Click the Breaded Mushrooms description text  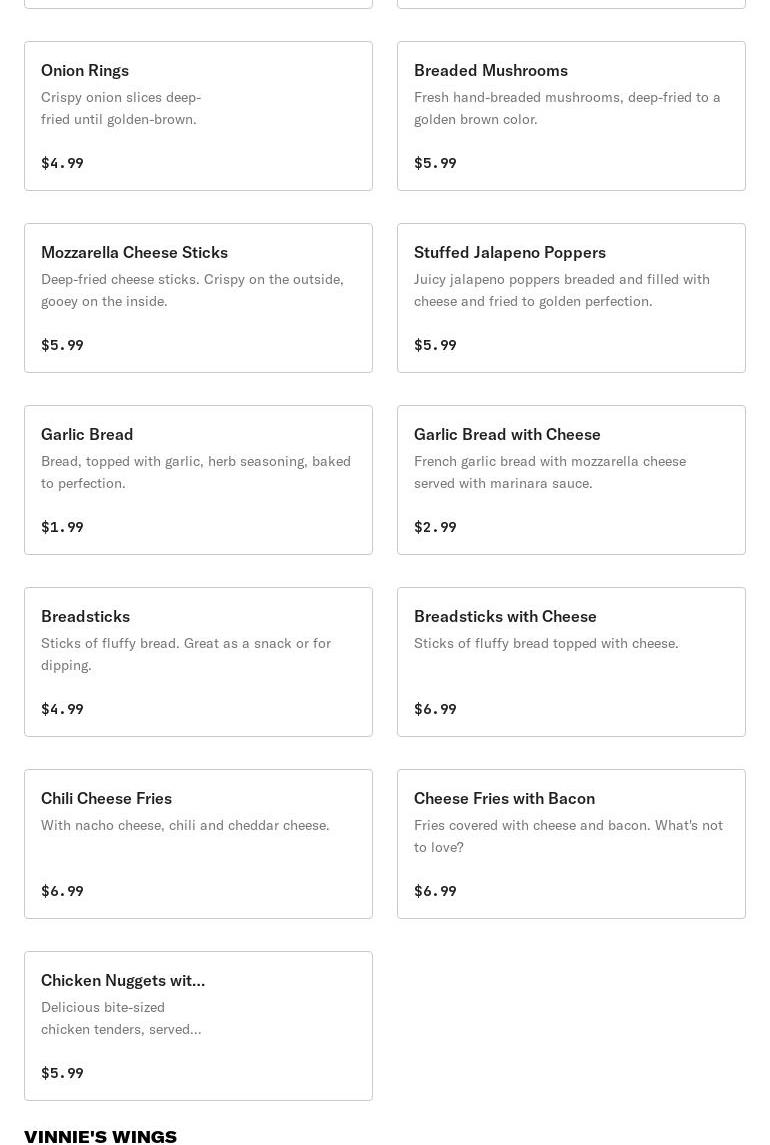click(x=567, y=108)
